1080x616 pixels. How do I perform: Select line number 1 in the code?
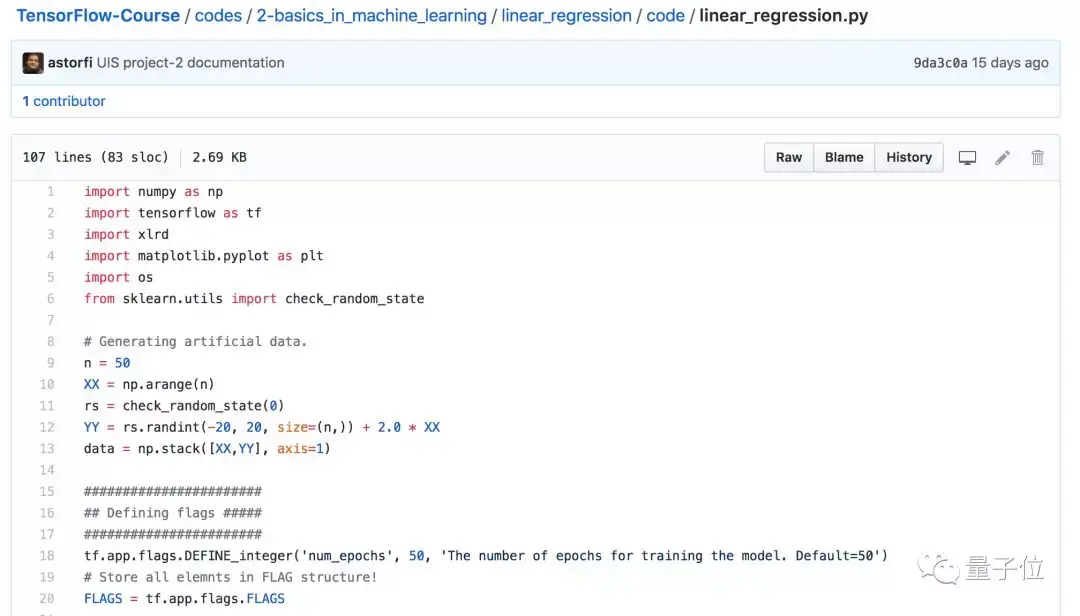(x=50, y=191)
